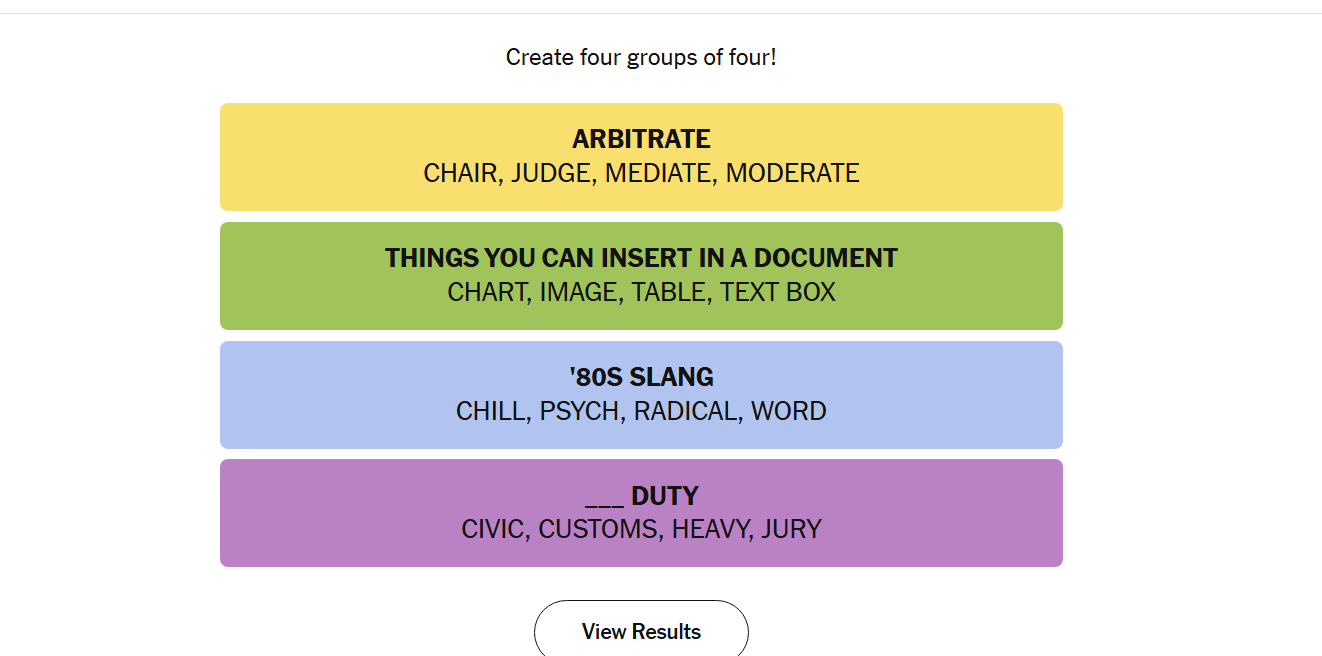Select the yellow ARBITRATE group title
1322x656 pixels.
(x=641, y=138)
